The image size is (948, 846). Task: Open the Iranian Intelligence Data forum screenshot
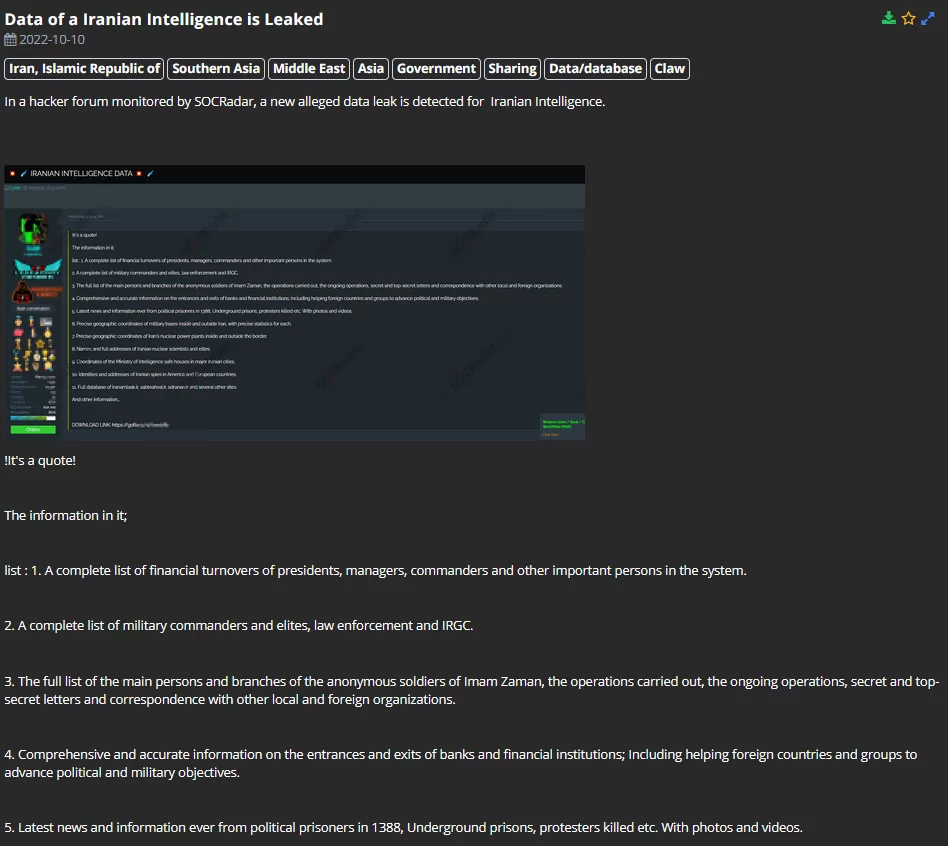tap(294, 302)
